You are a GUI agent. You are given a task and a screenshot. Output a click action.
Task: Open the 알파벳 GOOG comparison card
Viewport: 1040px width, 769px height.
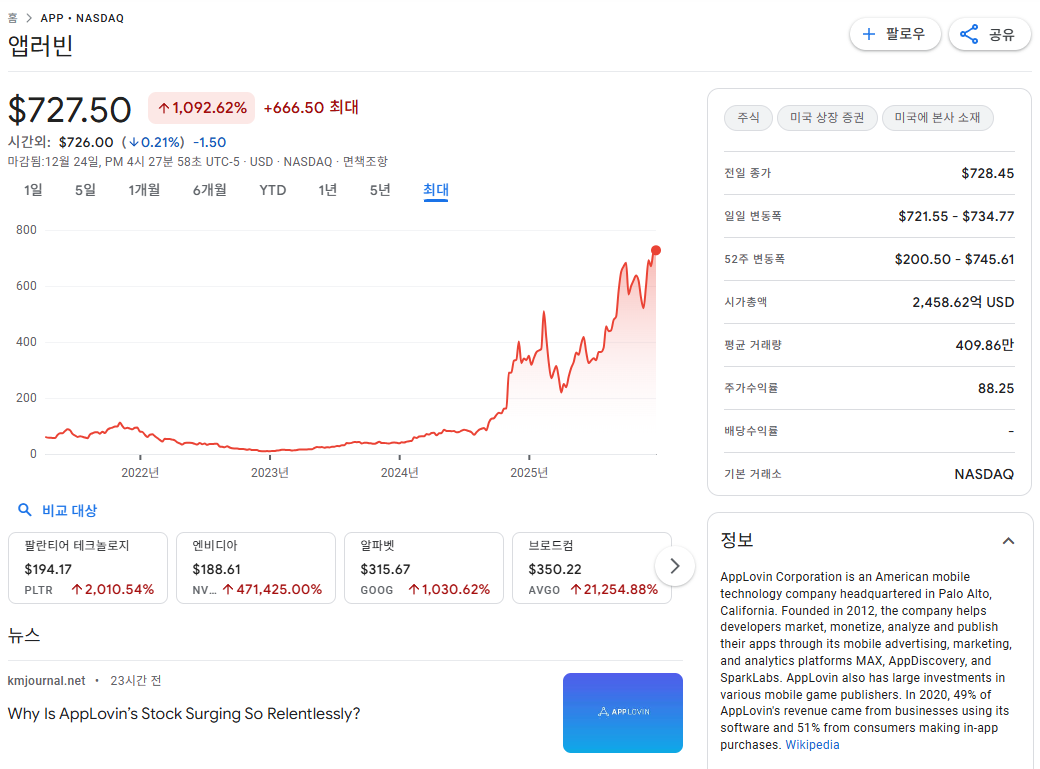[424, 568]
